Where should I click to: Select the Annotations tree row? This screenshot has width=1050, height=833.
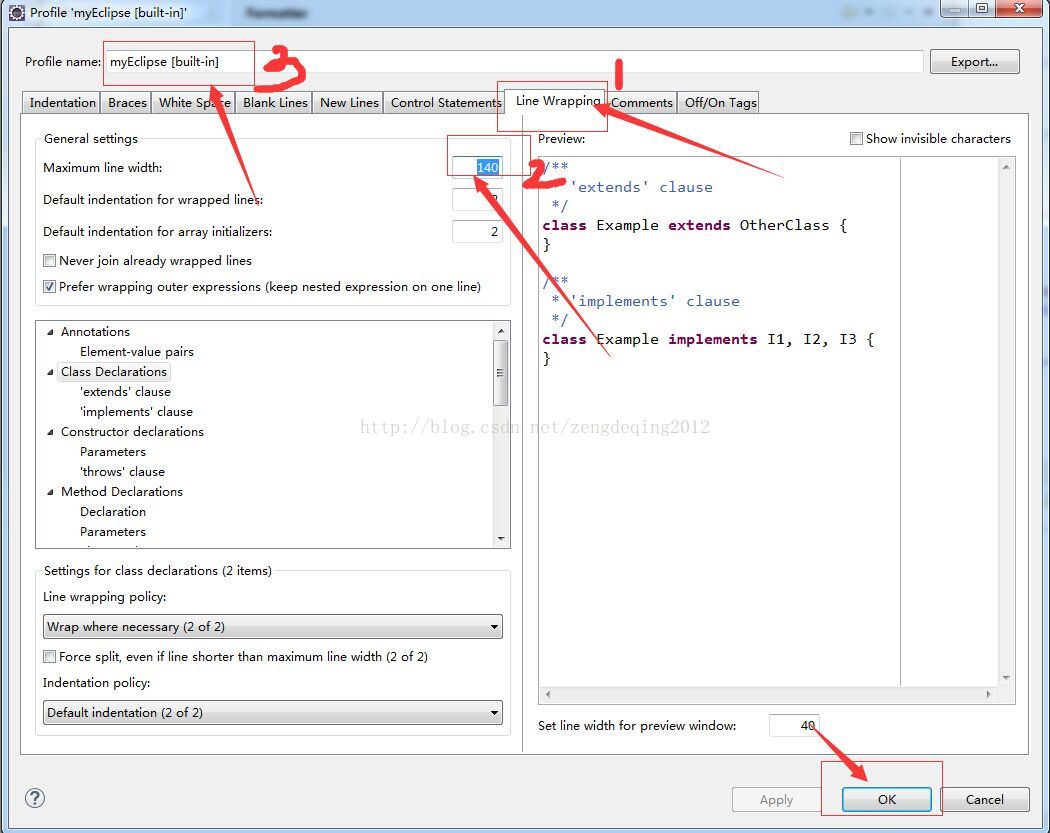(95, 331)
